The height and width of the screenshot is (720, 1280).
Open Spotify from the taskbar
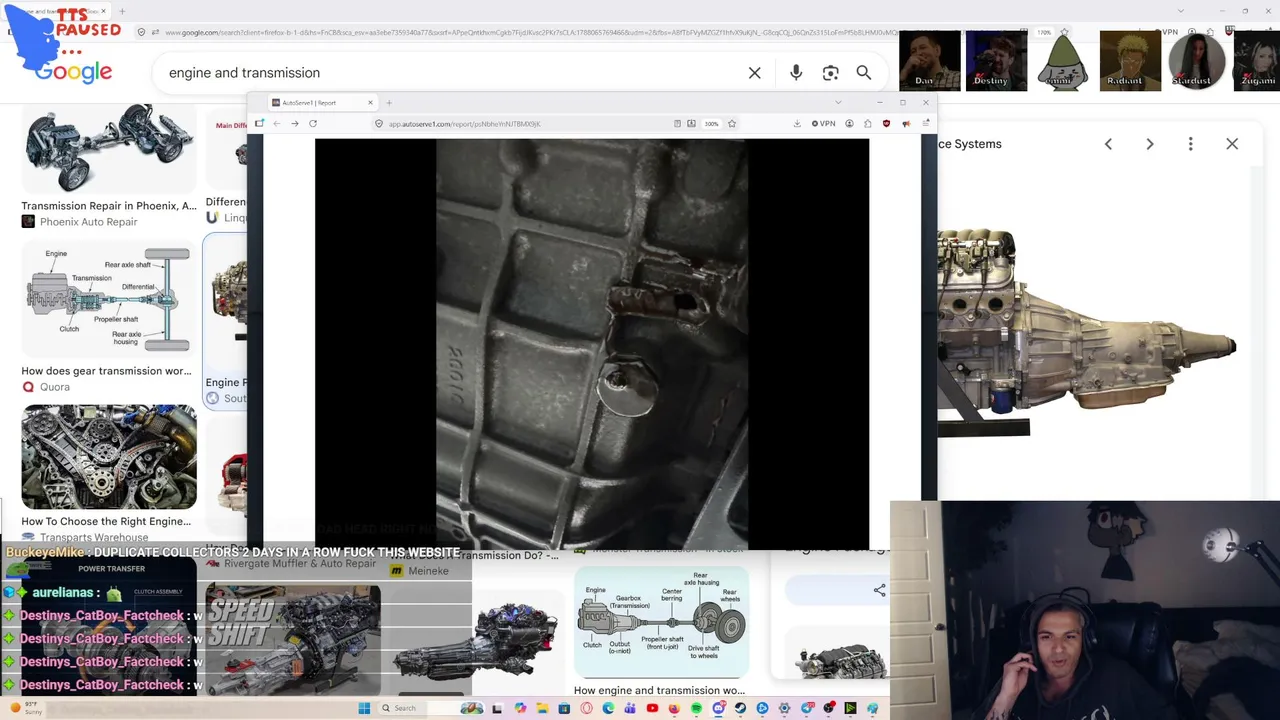tap(696, 708)
